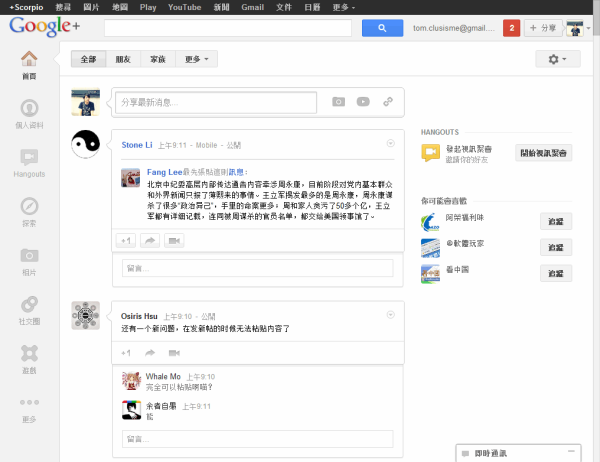Click the tom.clusisme@gmail account email

454,28
